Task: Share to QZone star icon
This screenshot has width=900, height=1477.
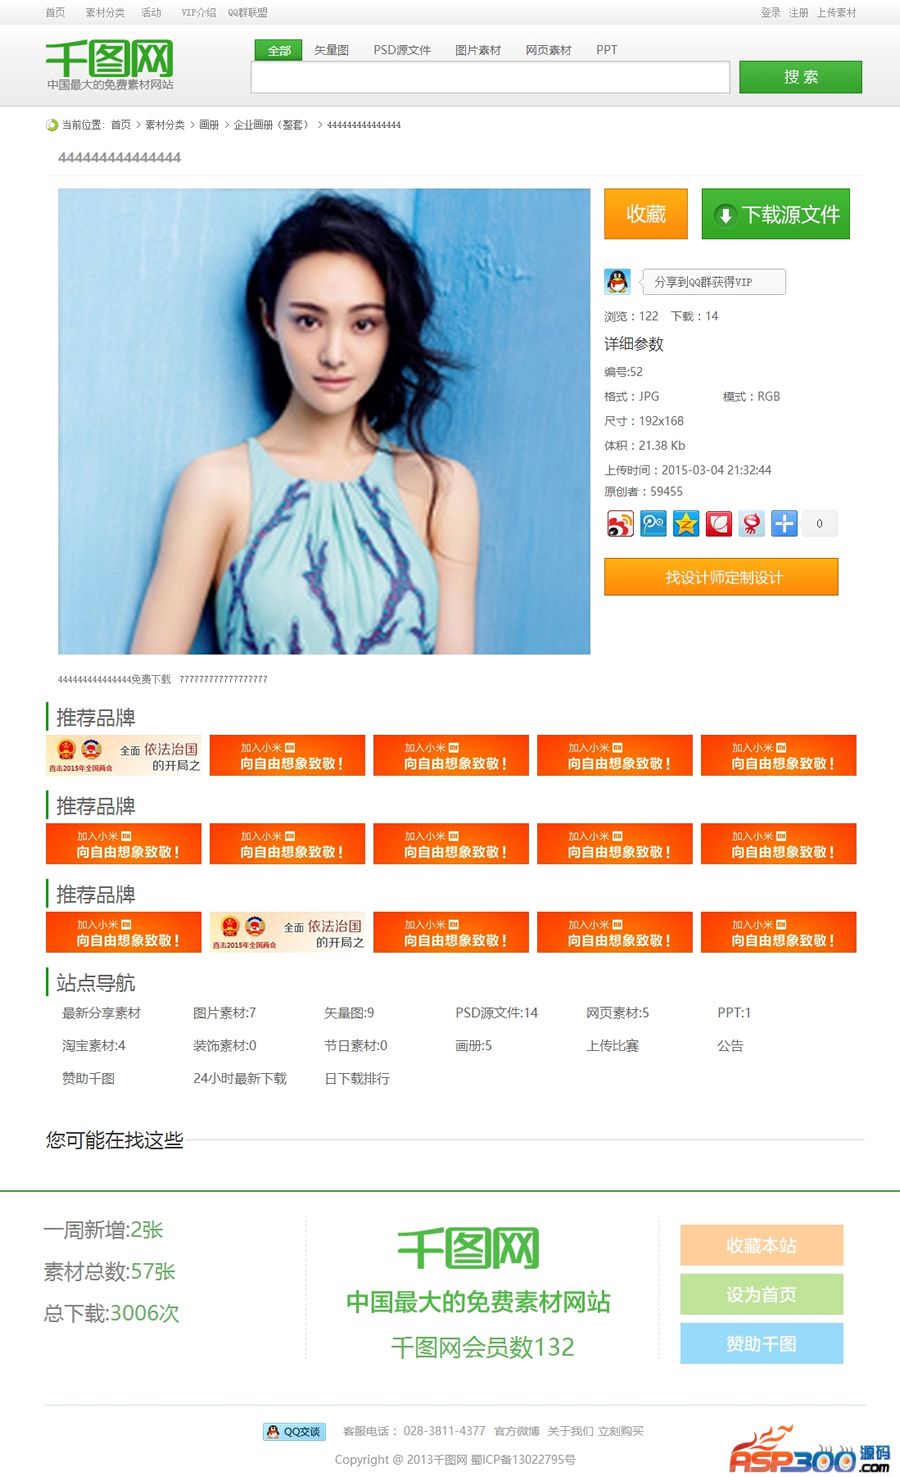Action: pos(686,523)
